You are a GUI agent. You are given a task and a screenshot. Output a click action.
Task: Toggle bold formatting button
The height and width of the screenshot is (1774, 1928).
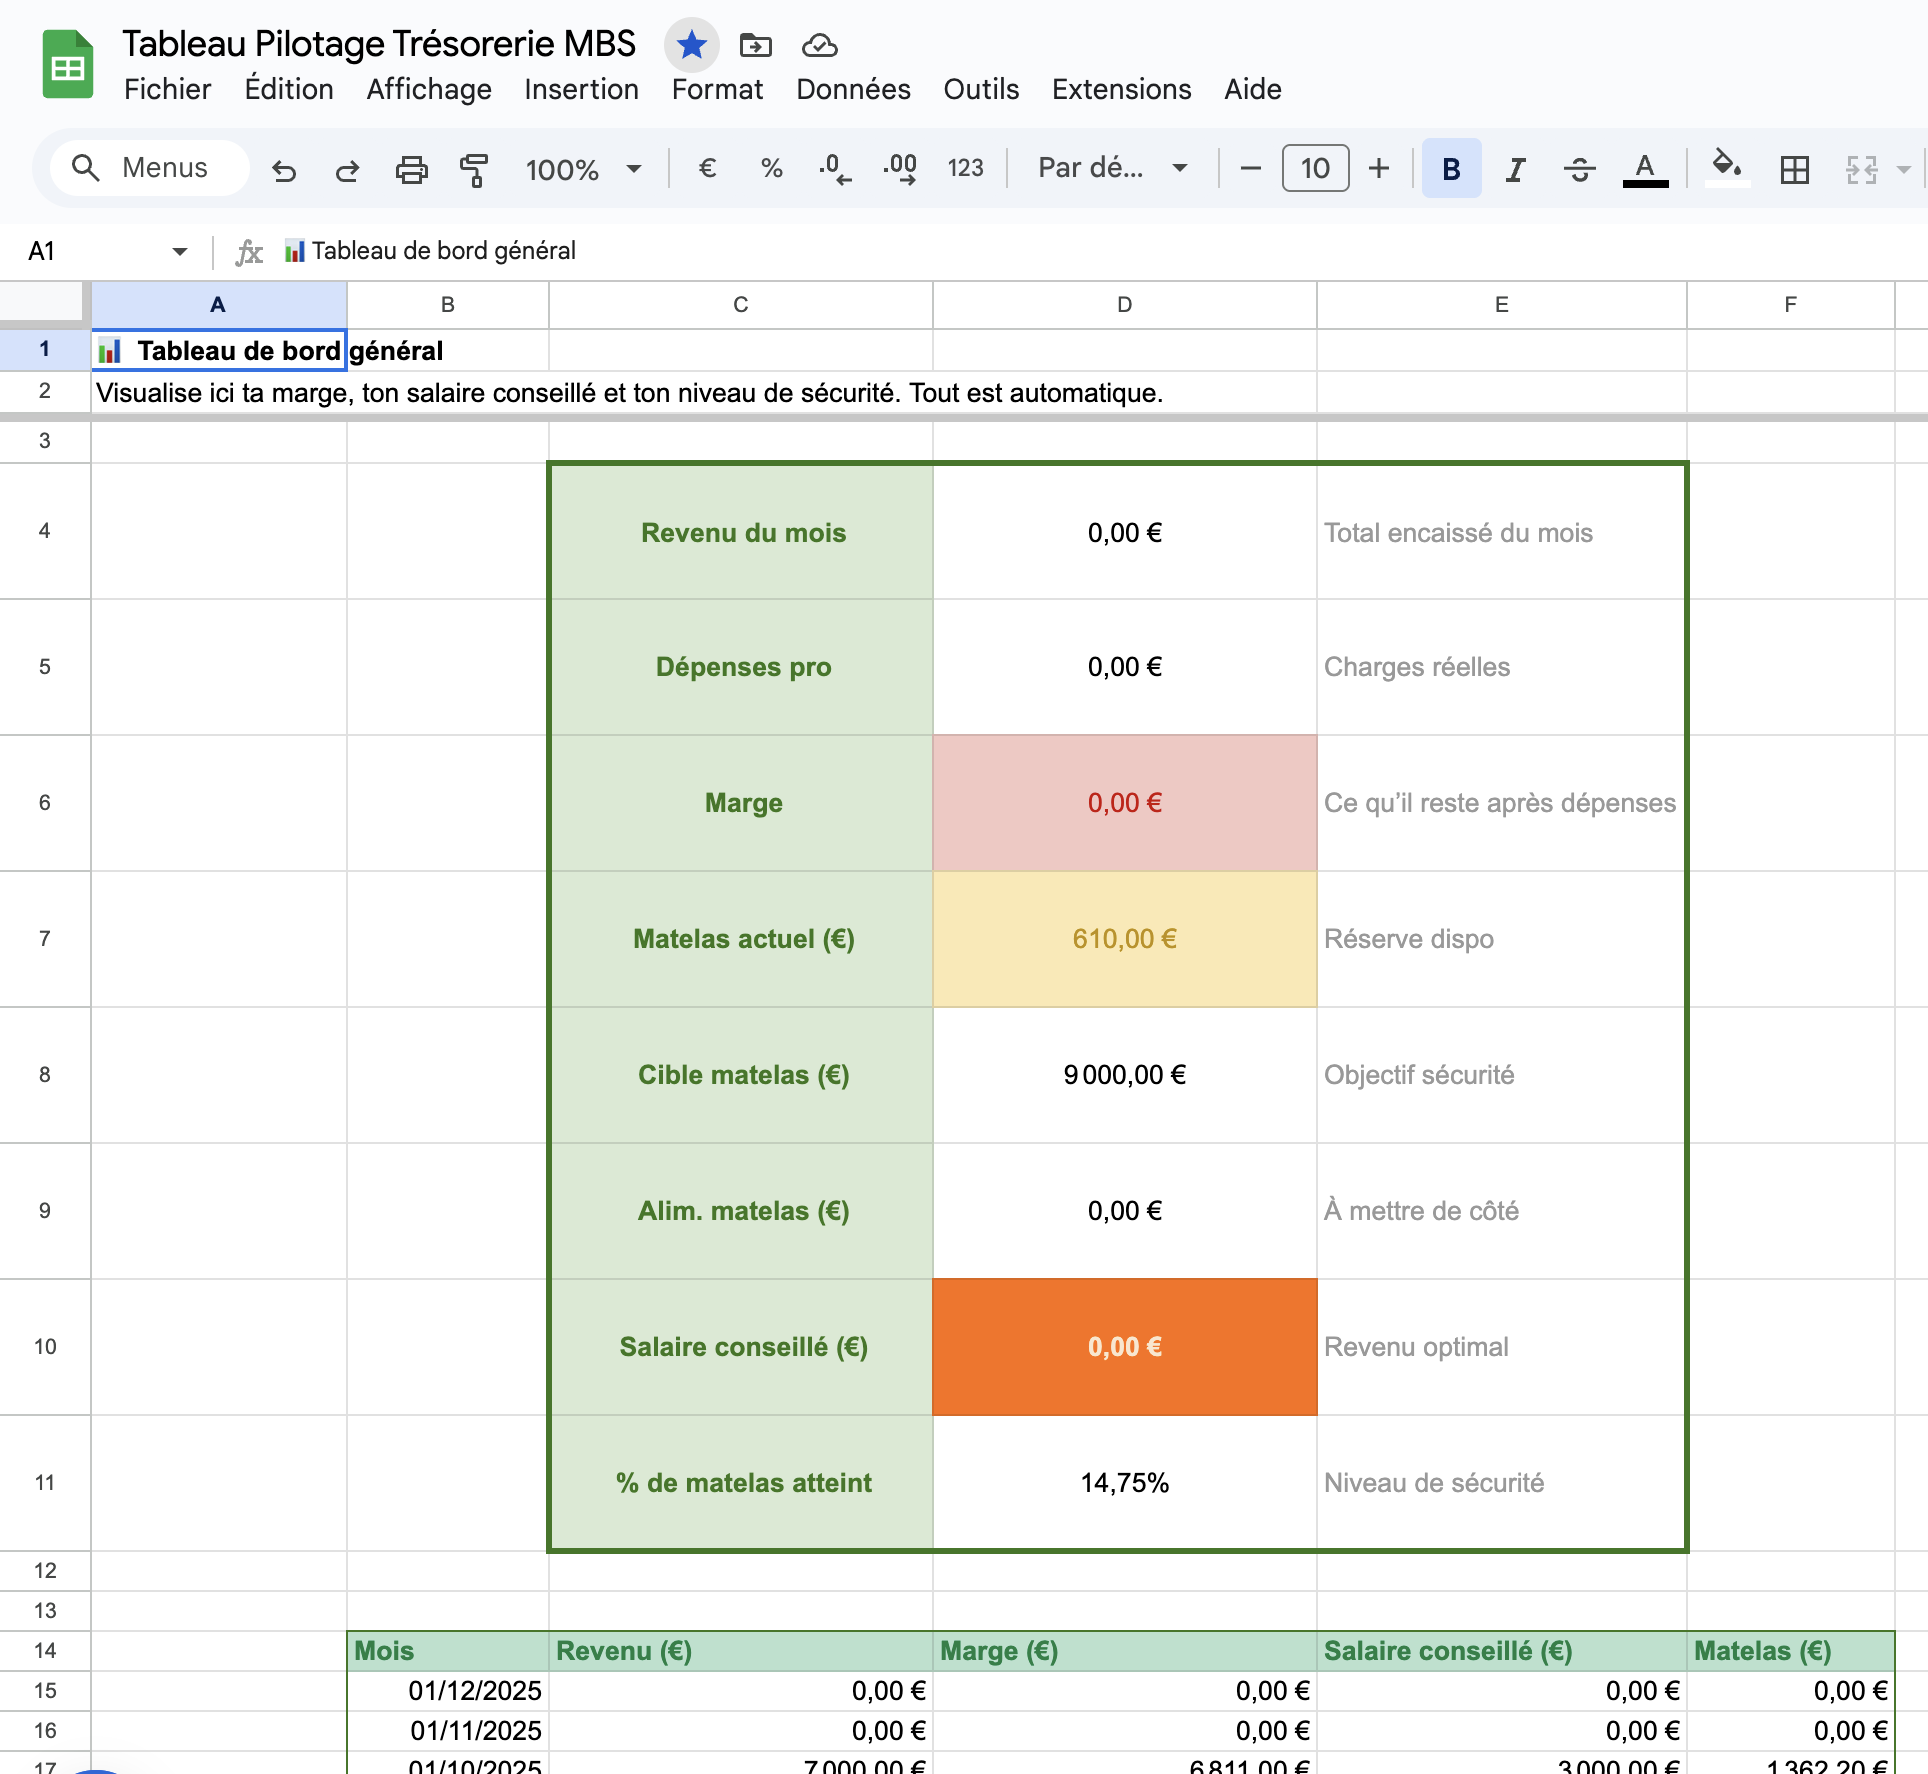[x=1451, y=169]
